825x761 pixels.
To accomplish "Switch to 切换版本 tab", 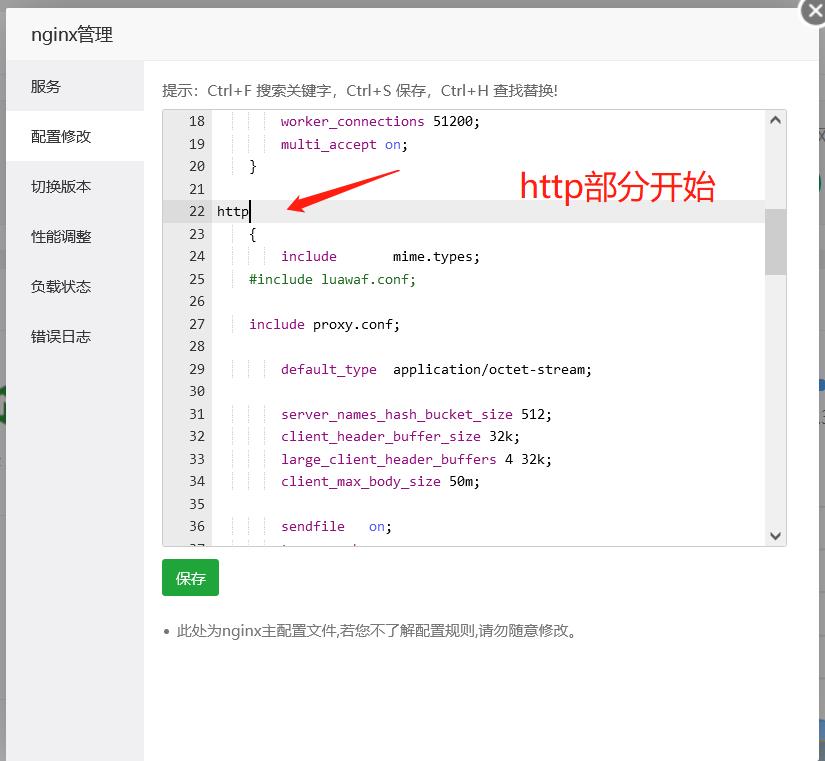I will (61, 187).
